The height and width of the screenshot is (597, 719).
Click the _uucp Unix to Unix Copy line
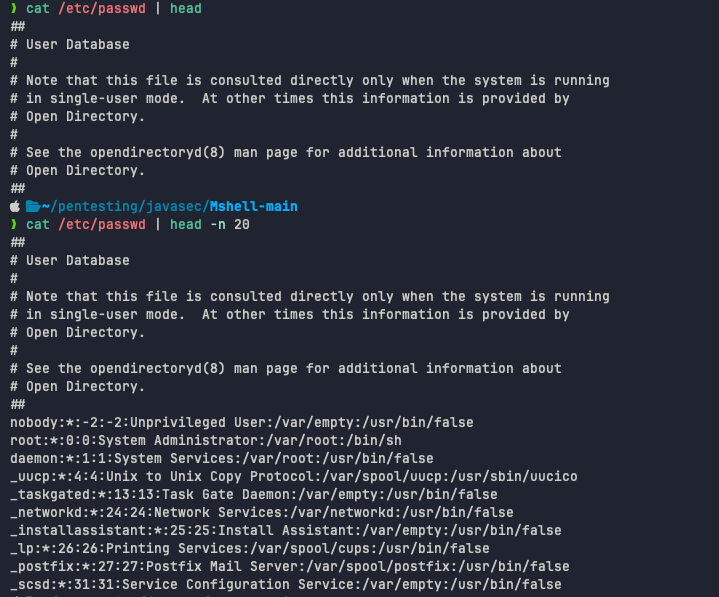pos(294,476)
